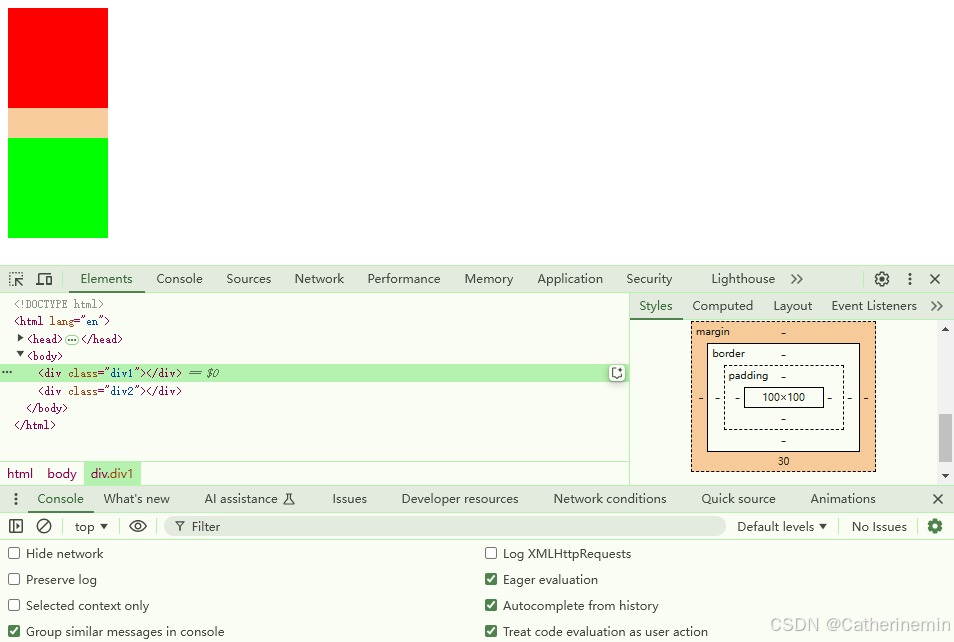Open the AI assistance drawer tab
This screenshot has width=954, height=642.
coord(249,499)
